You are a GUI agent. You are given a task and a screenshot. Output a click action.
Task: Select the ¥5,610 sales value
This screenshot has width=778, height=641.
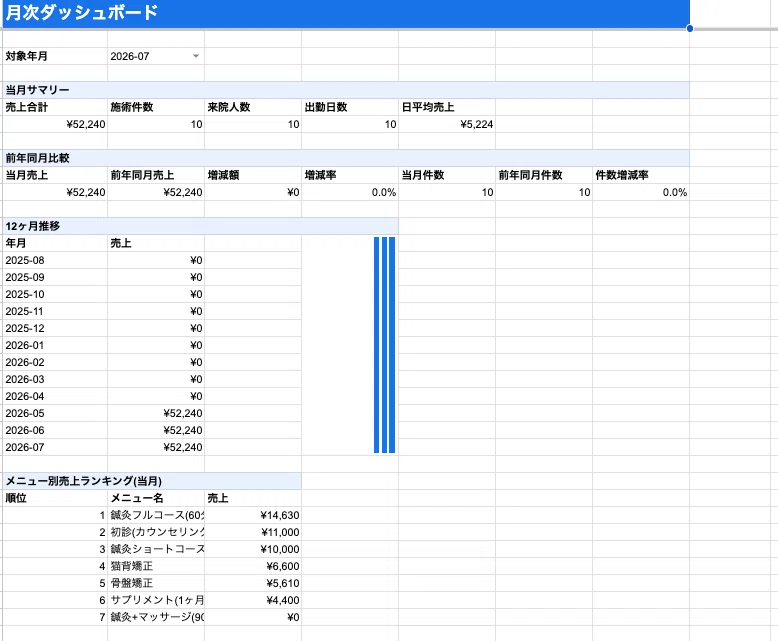point(253,583)
